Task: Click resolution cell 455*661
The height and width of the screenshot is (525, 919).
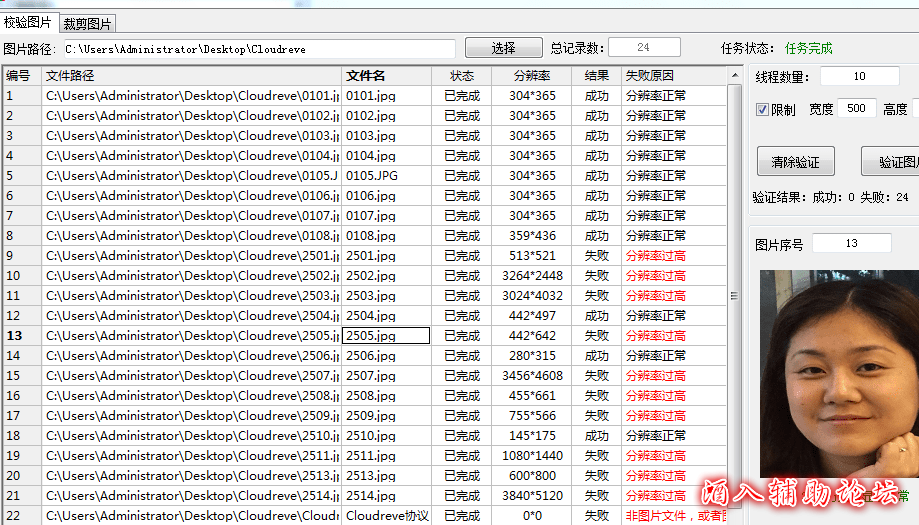Action: pyautogui.click(x=532, y=396)
